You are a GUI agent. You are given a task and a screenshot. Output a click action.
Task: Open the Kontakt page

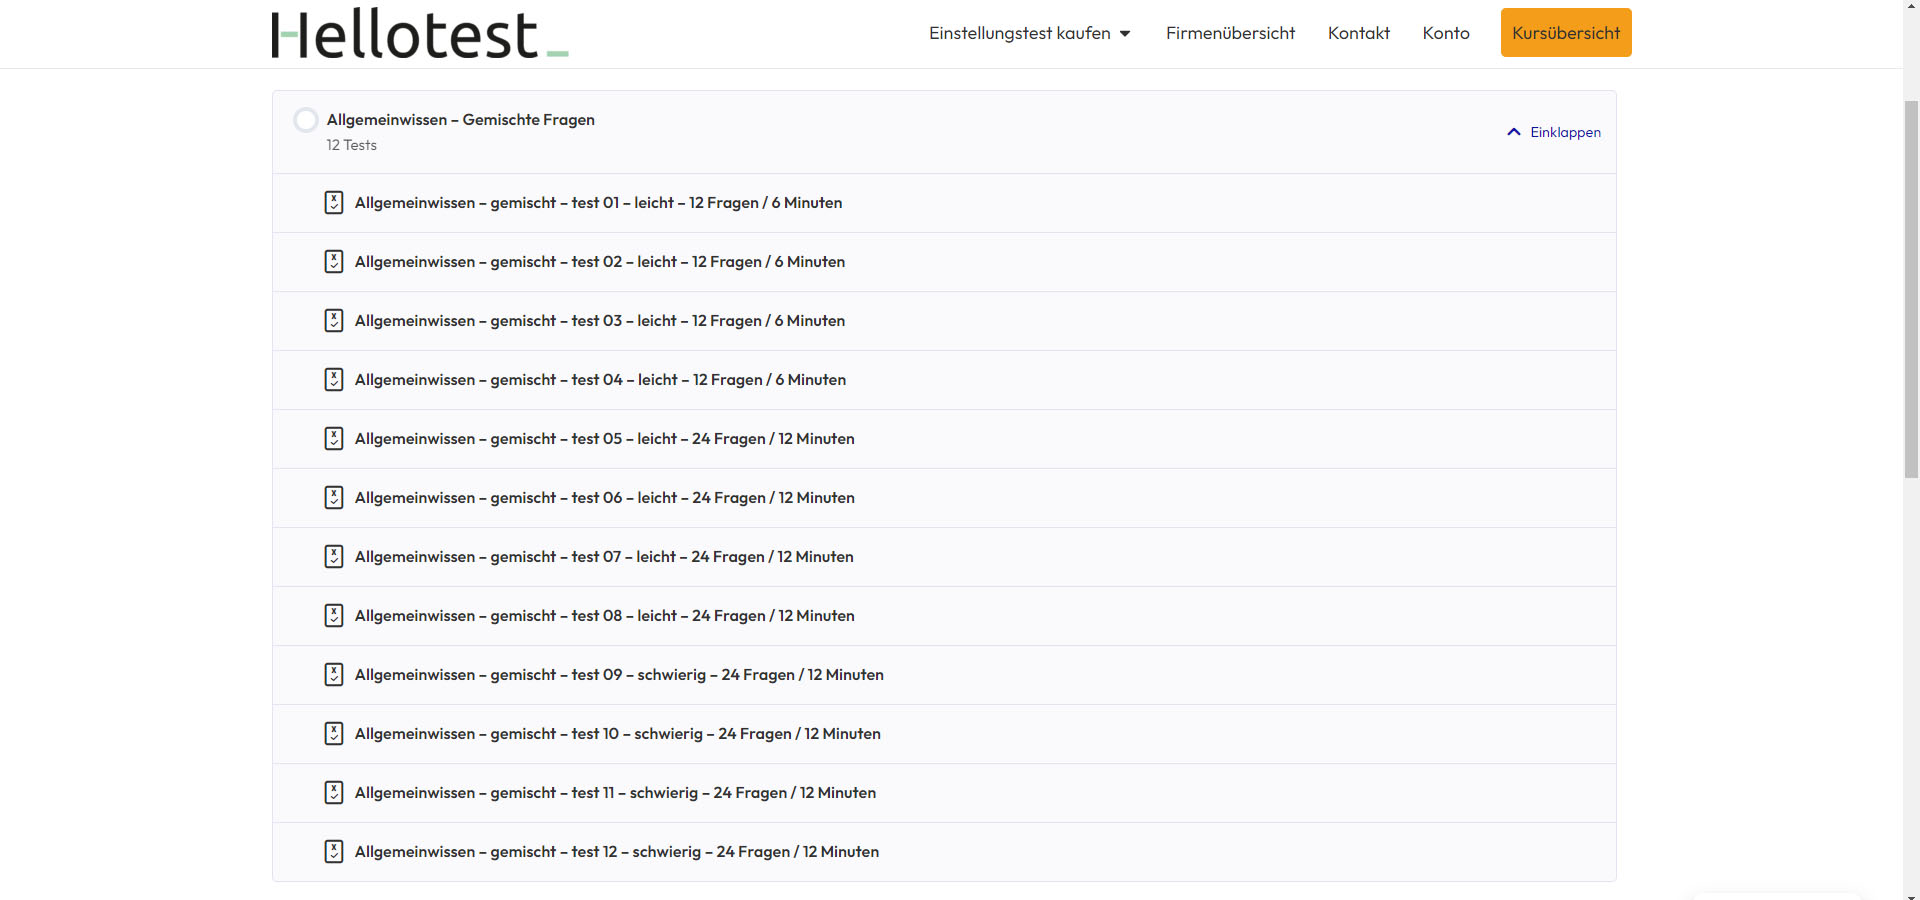pos(1359,33)
